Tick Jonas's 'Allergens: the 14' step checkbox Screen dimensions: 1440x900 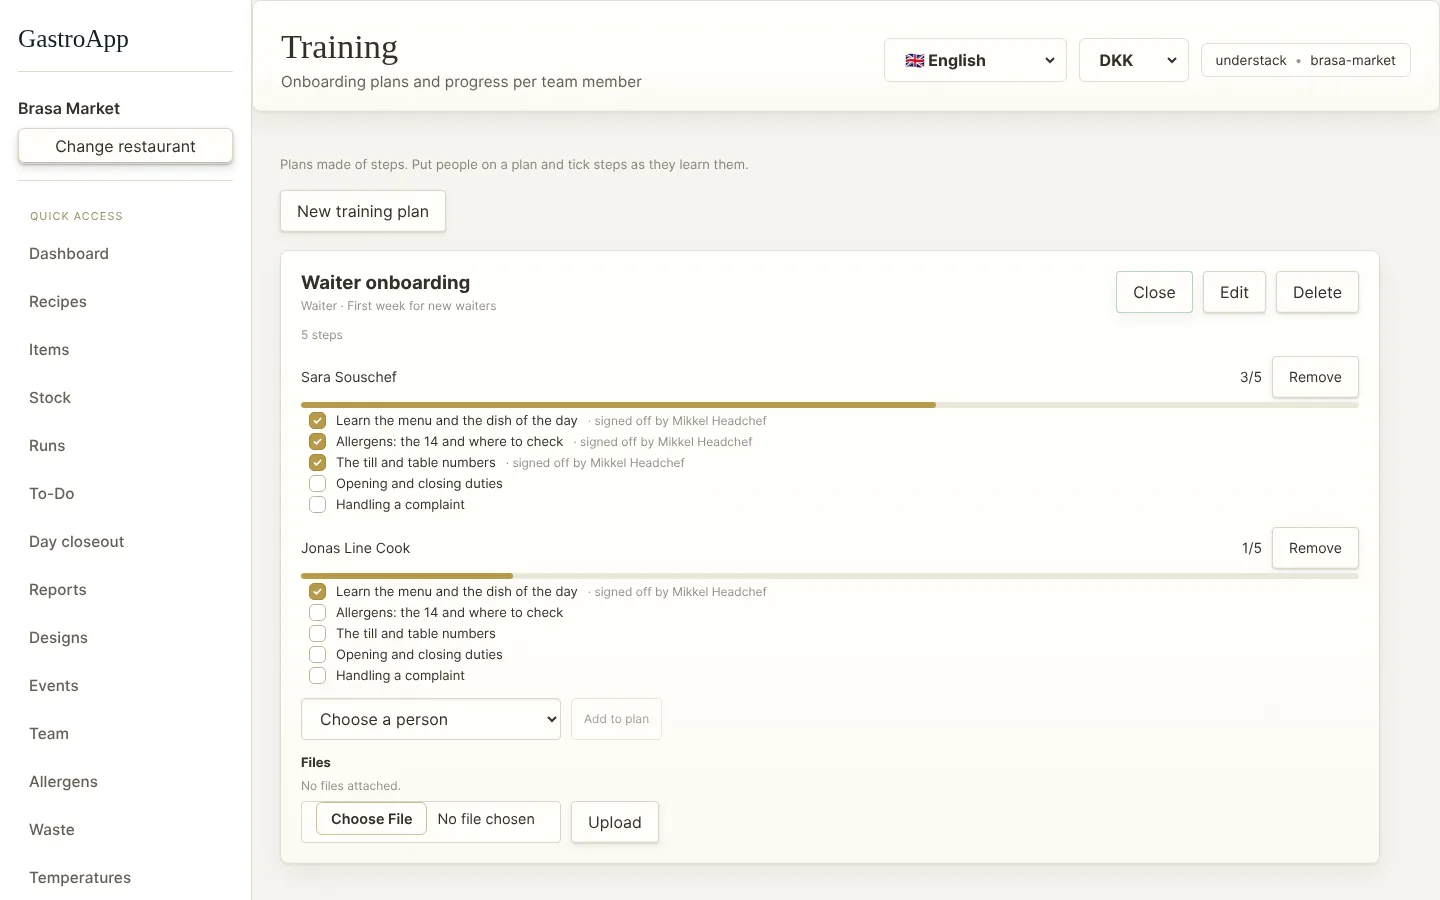[317, 613]
